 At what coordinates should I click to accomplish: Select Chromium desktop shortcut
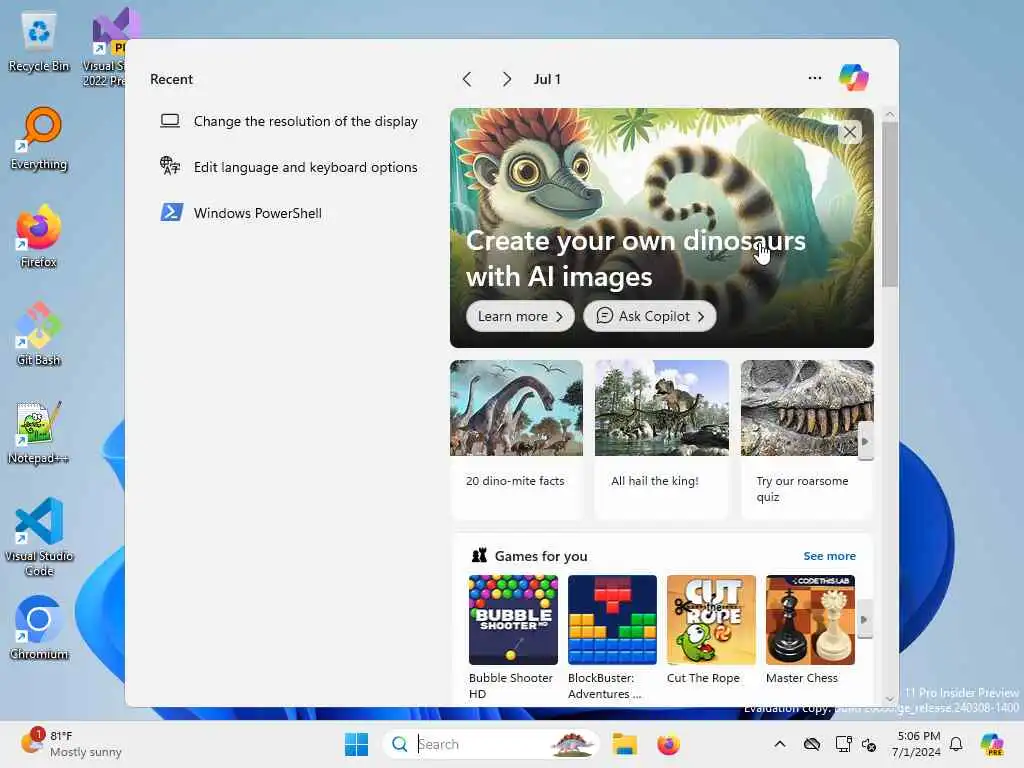[39, 628]
